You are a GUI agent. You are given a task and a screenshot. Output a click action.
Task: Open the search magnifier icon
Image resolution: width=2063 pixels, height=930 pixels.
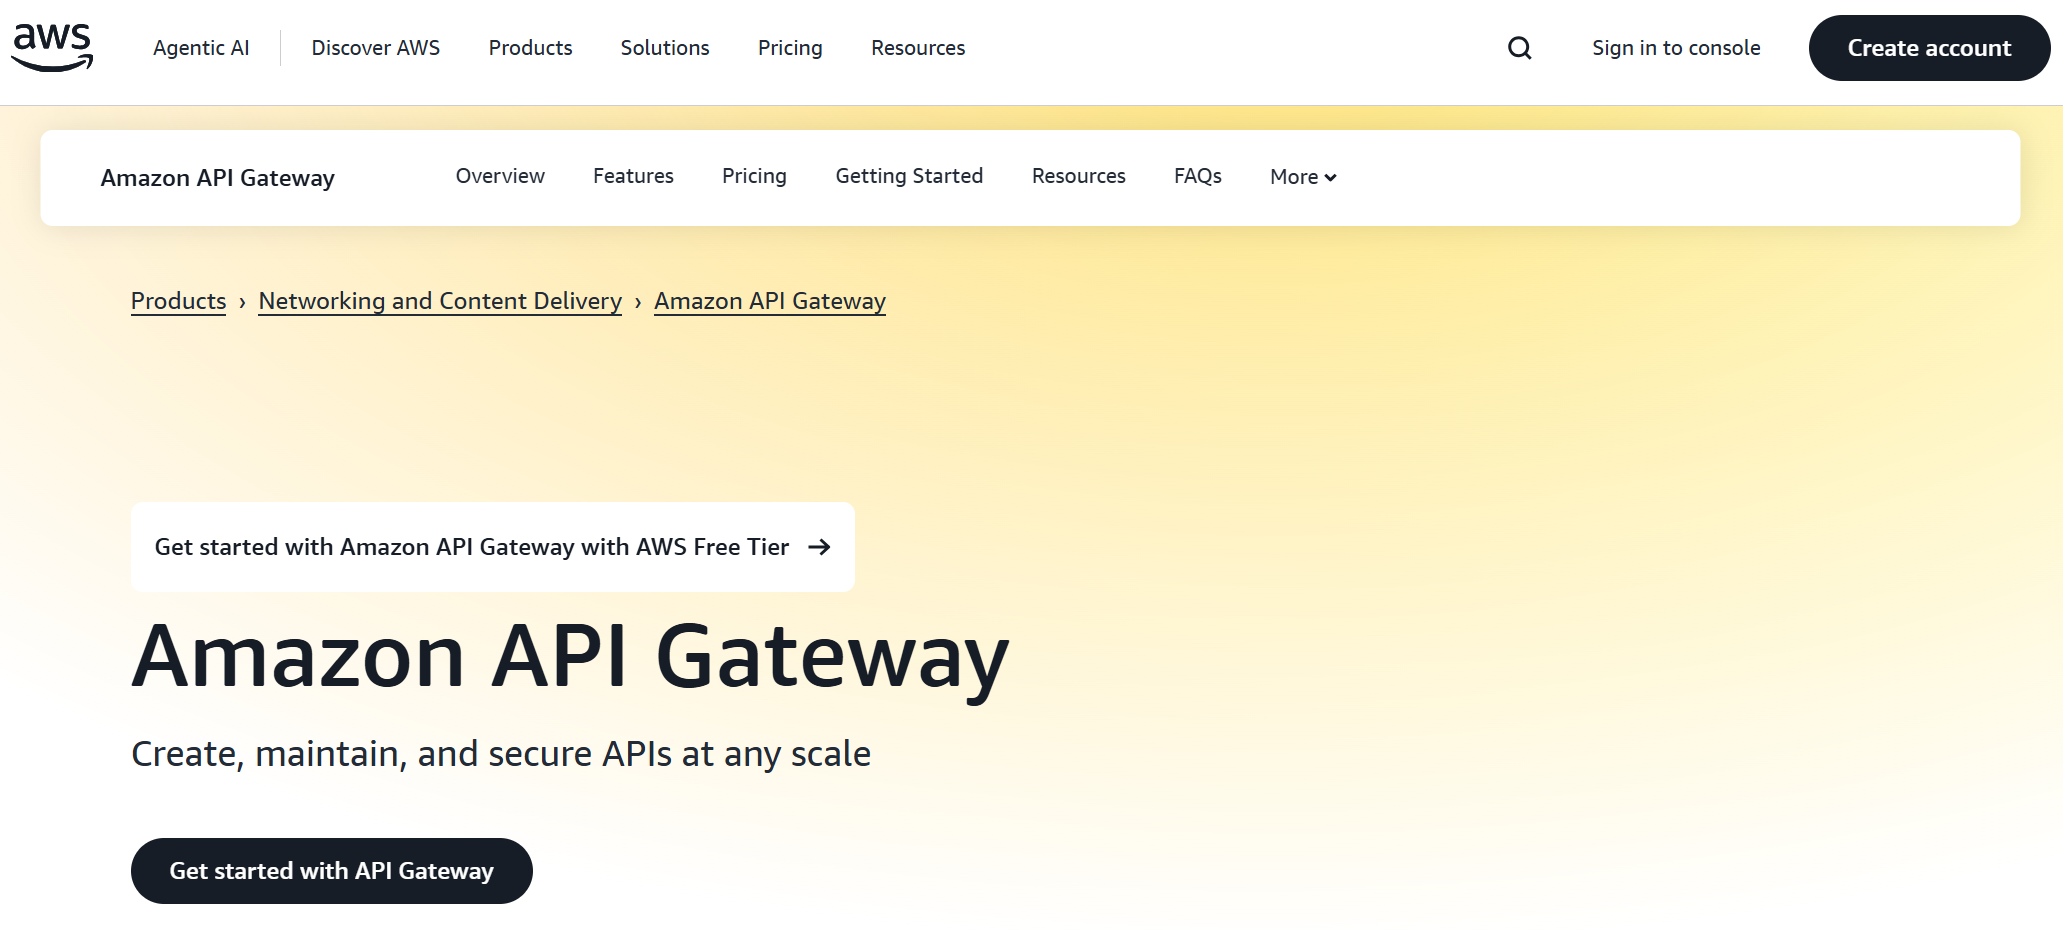tap(1519, 48)
